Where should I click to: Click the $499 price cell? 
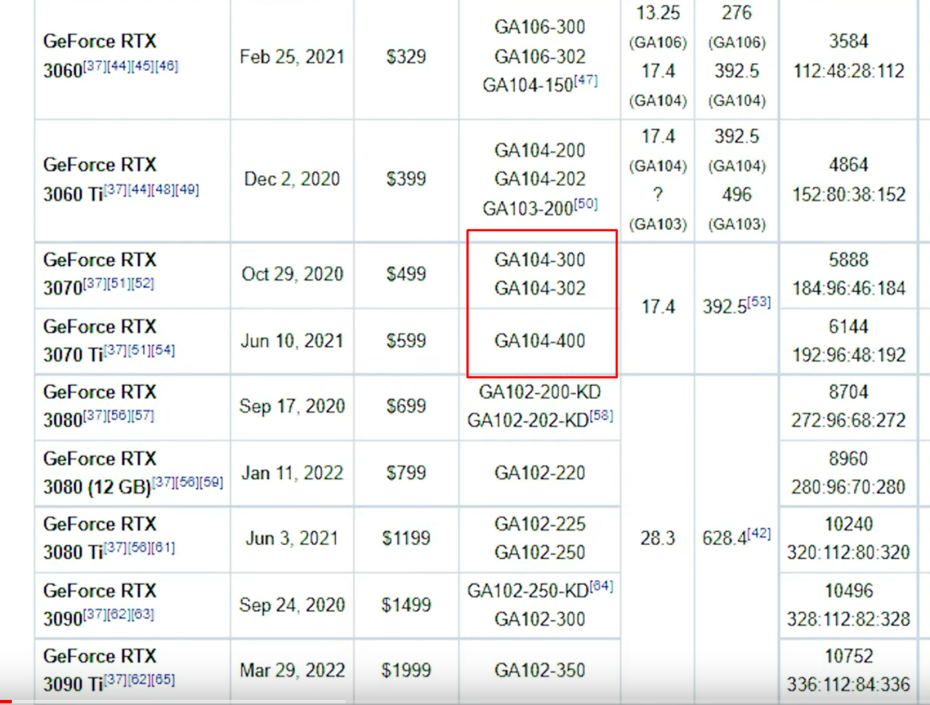406,274
